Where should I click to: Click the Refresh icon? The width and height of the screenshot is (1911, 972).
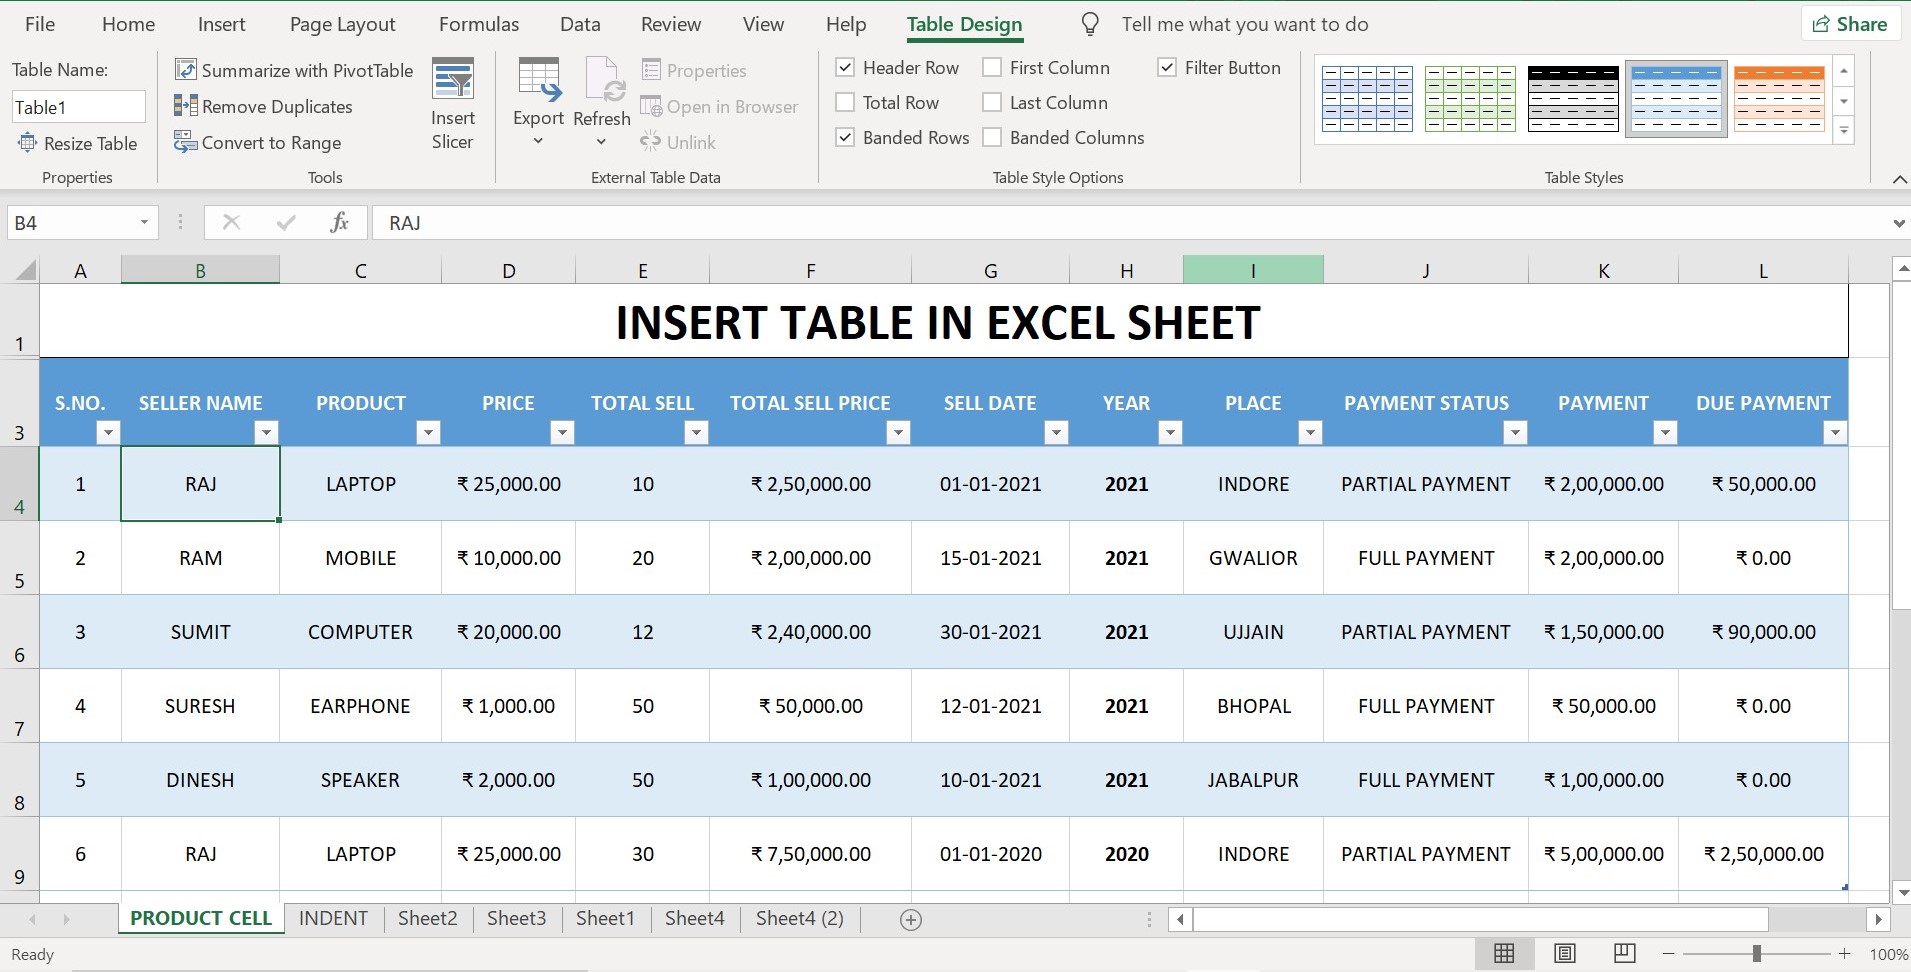(x=605, y=80)
